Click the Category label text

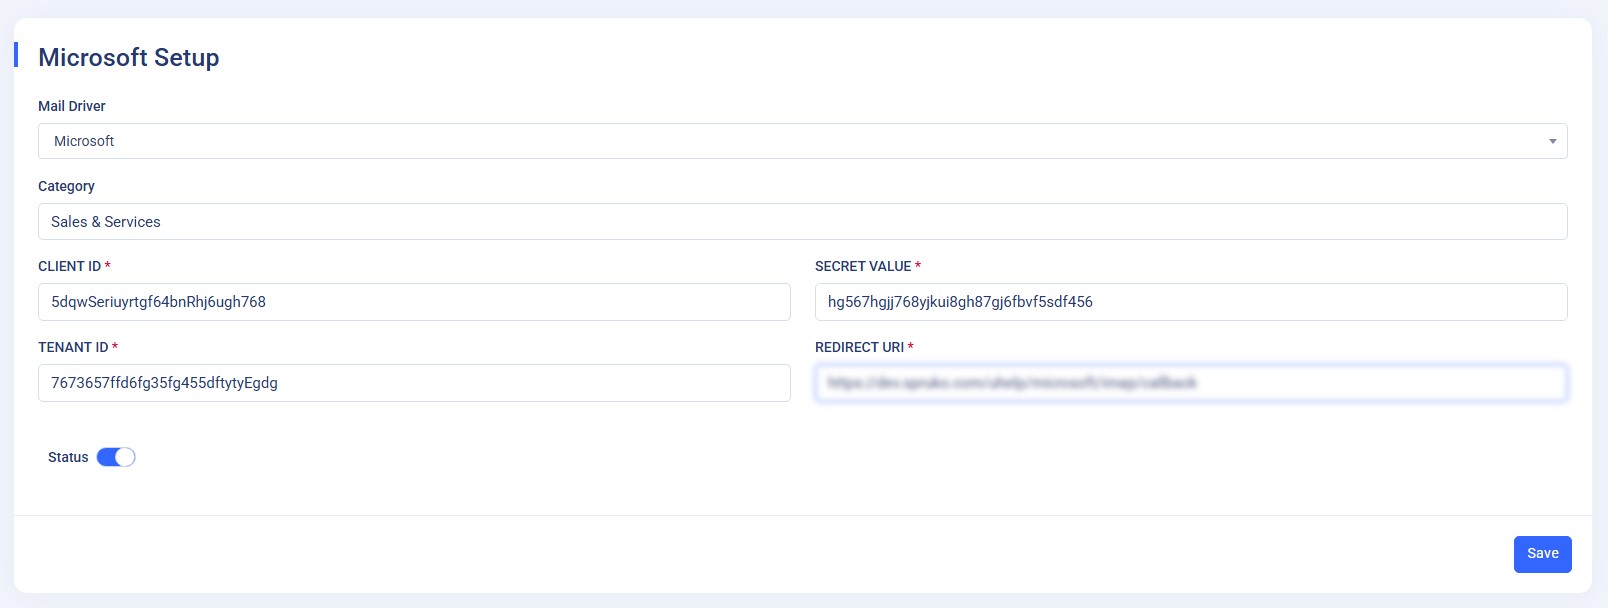coord(66,186)
